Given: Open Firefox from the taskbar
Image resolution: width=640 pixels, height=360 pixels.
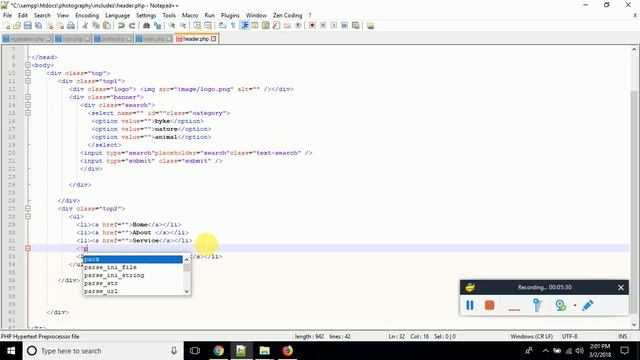Looking at the screenshot, I should [x=288, y=351].
